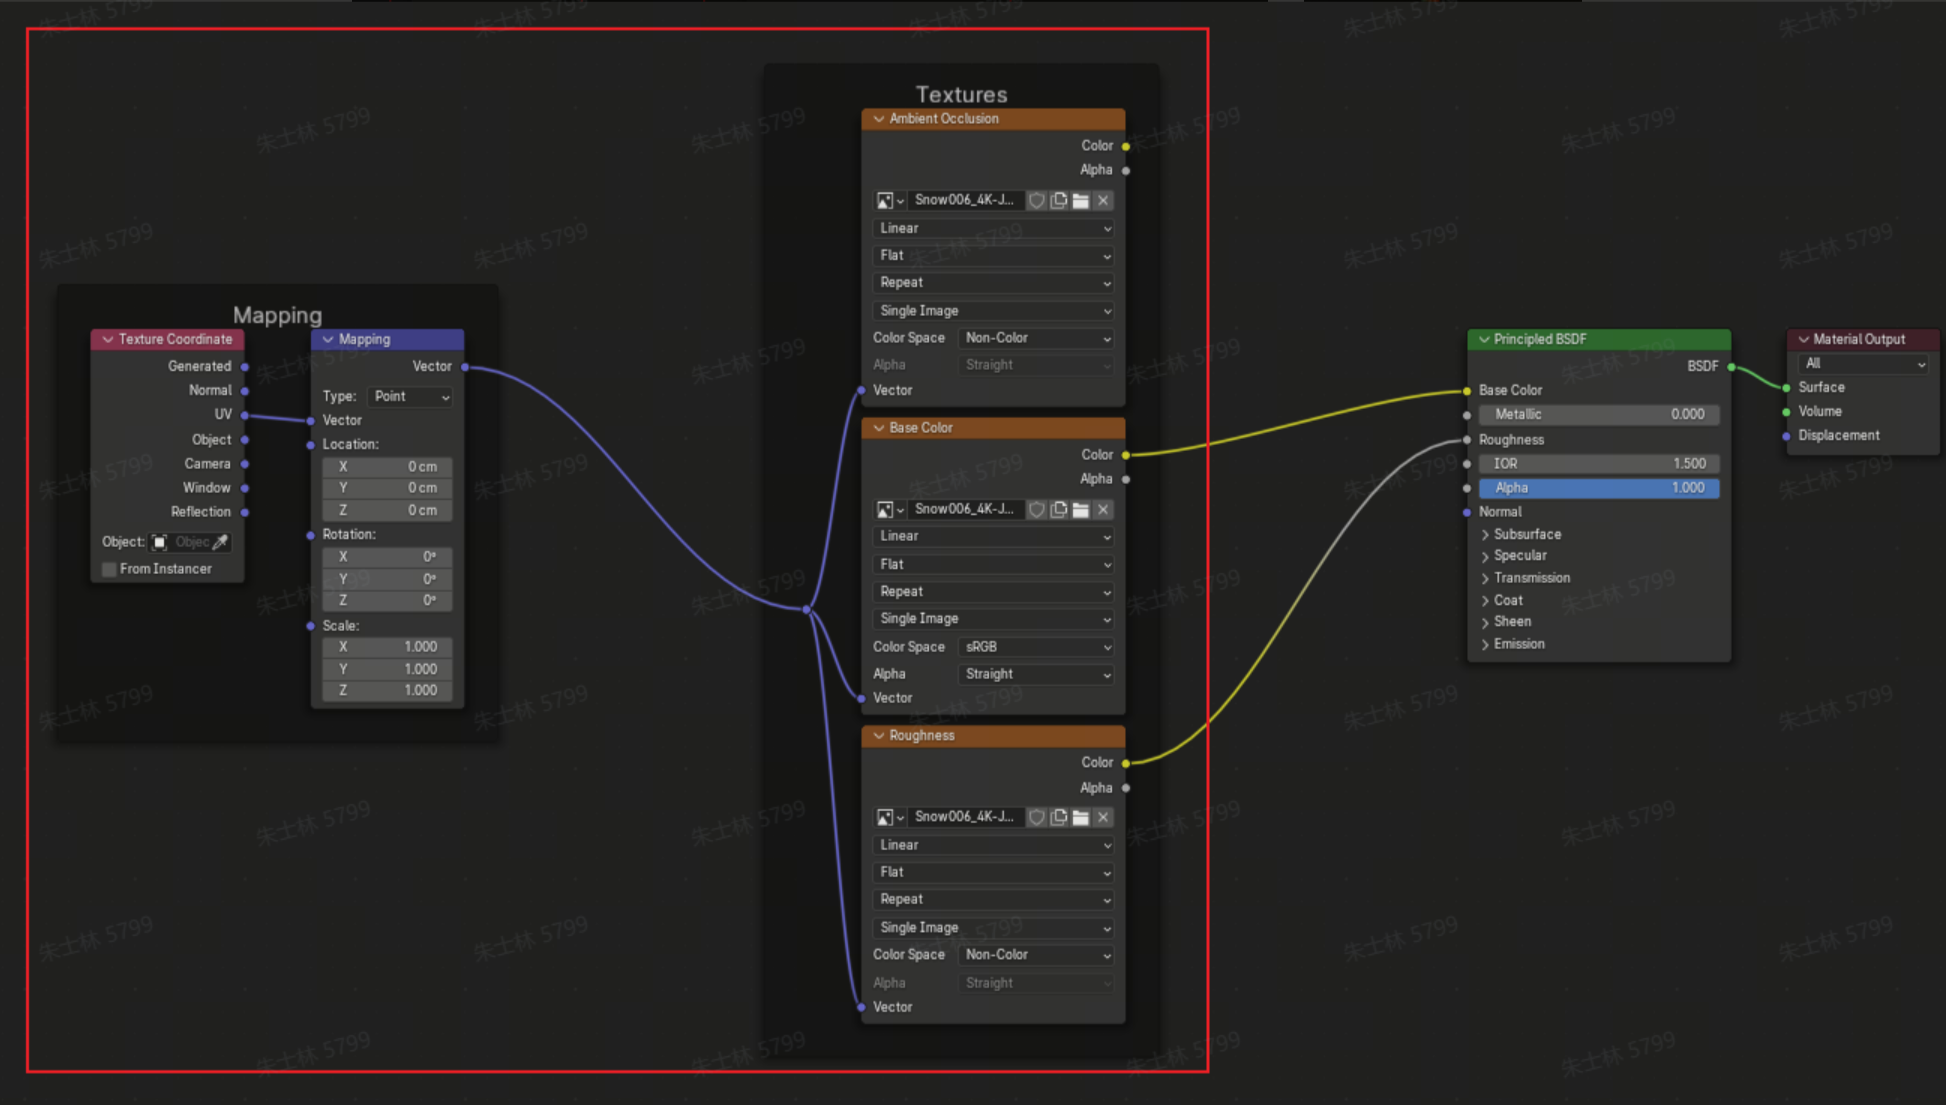Open image file from Base Color node
Image resolution: width=1946 pixels, height=1105 pixels.
1081,510
